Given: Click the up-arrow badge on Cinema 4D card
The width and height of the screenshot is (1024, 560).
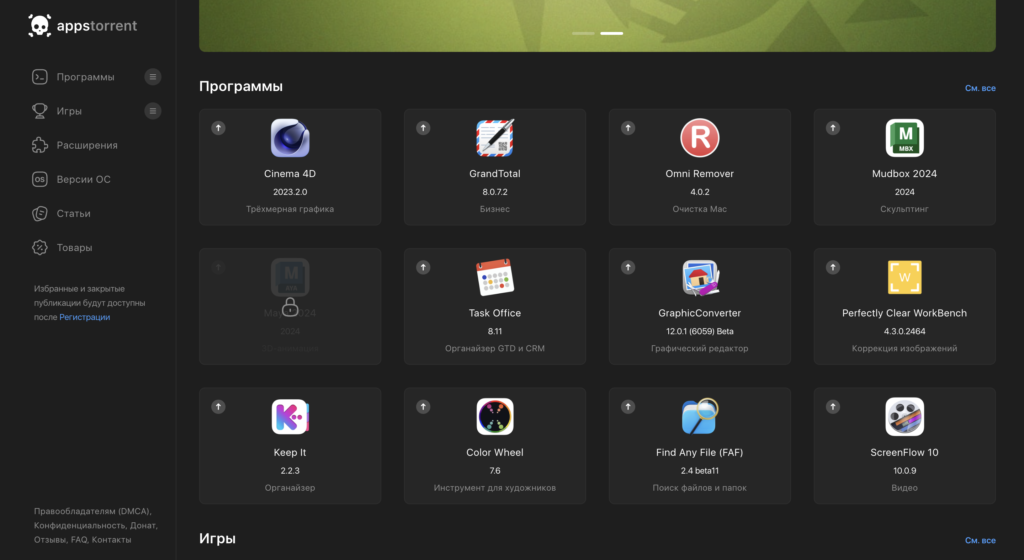Looking at the screenshot, I should click(x=218, y=128).
